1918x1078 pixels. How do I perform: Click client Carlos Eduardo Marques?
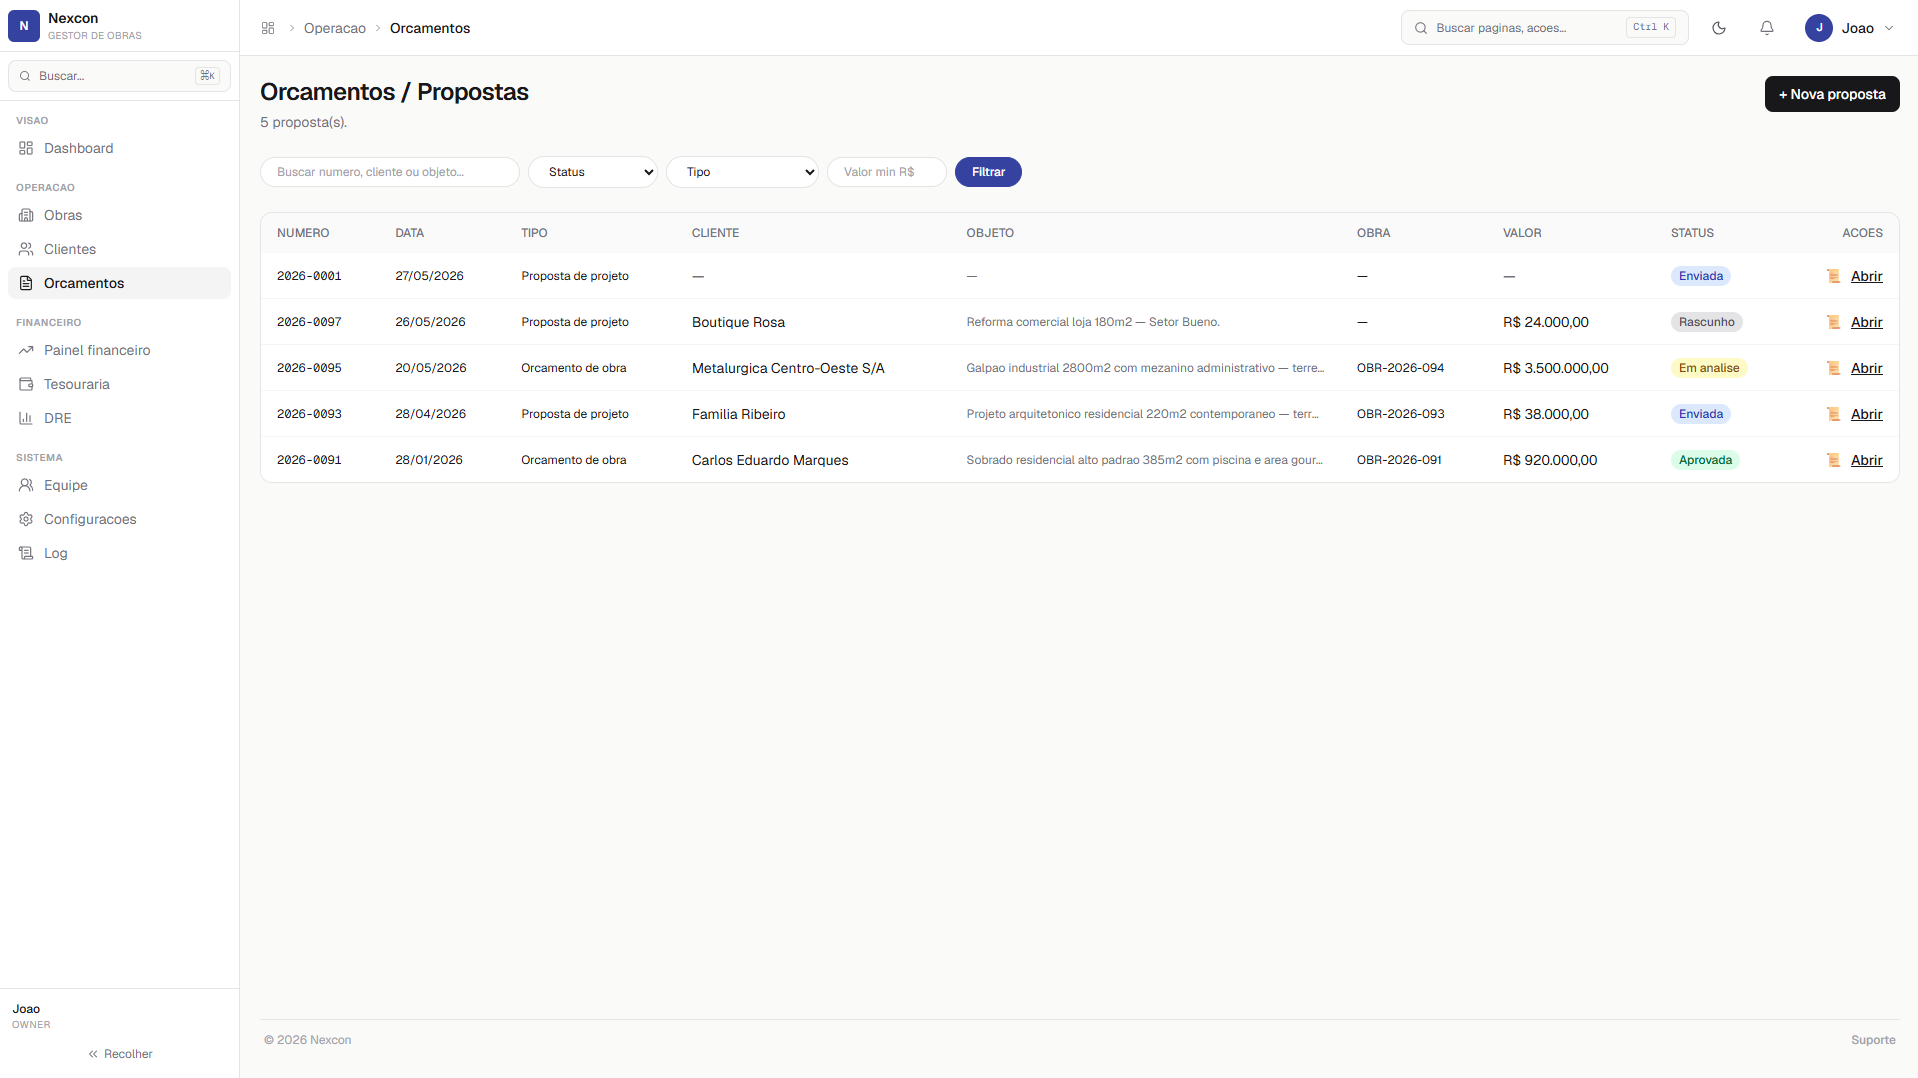click(x=770, y=460)
